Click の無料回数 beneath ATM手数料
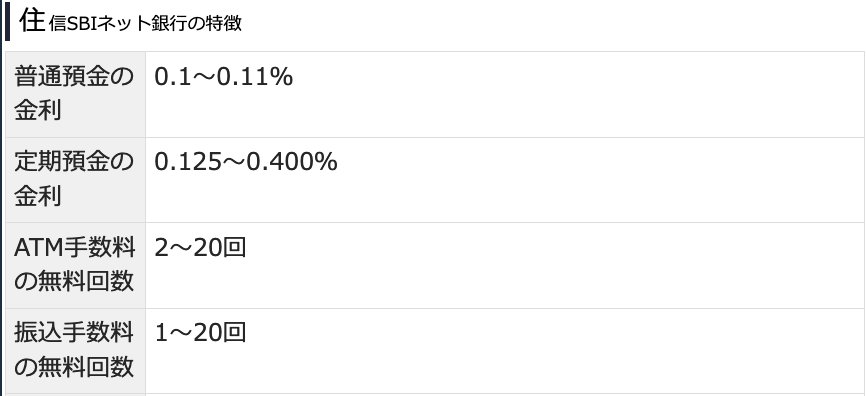Screen dimensions: 866x396 point(74,282)
